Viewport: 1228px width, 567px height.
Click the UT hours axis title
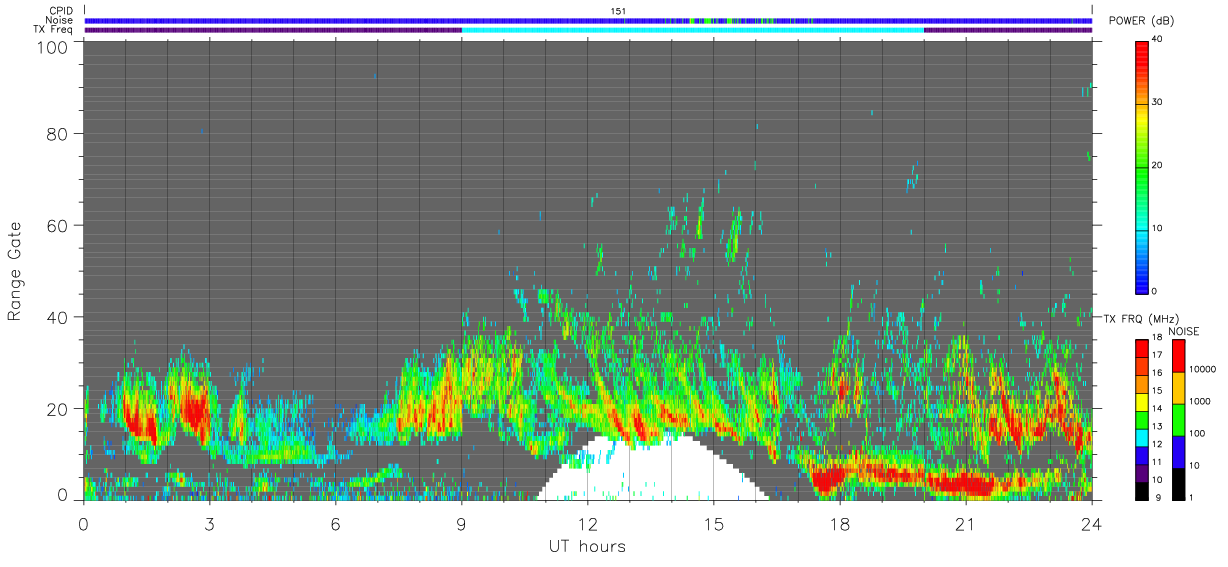point(587,547)
